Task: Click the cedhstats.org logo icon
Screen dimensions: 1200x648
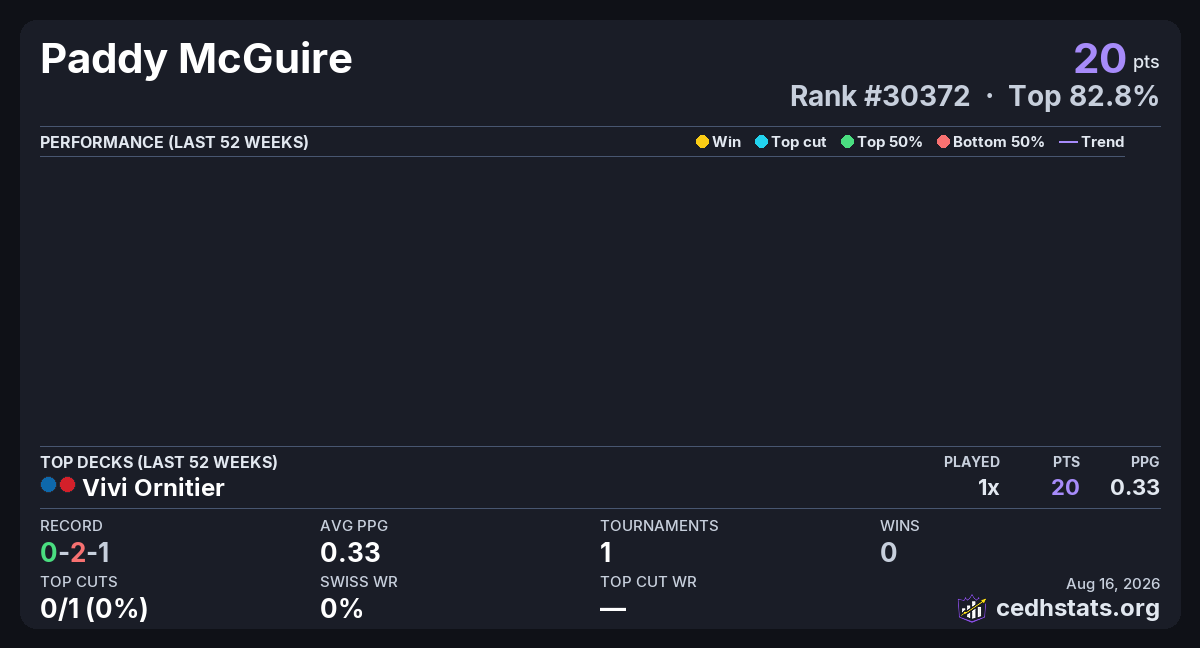Action: coord(972,608)
